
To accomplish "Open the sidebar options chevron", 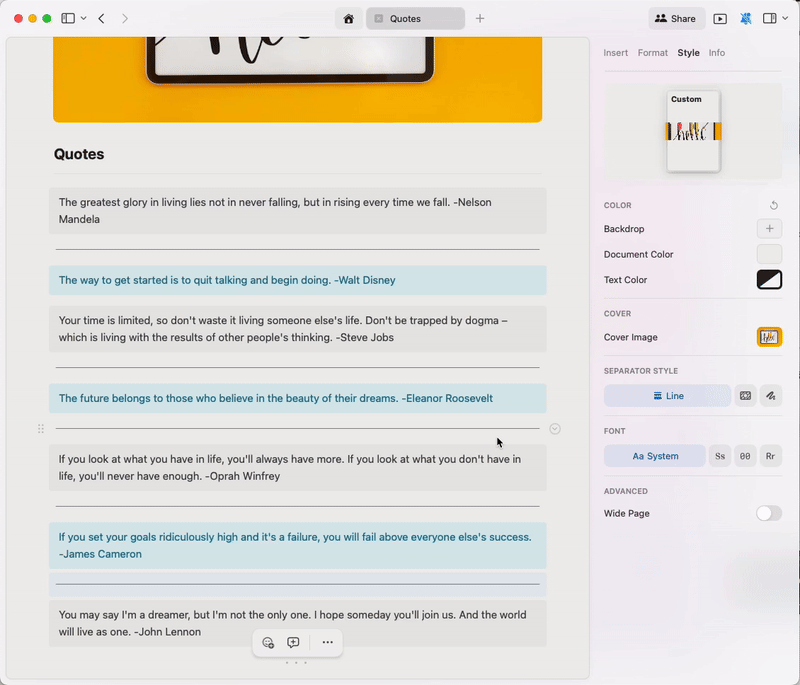I will 84,18.
